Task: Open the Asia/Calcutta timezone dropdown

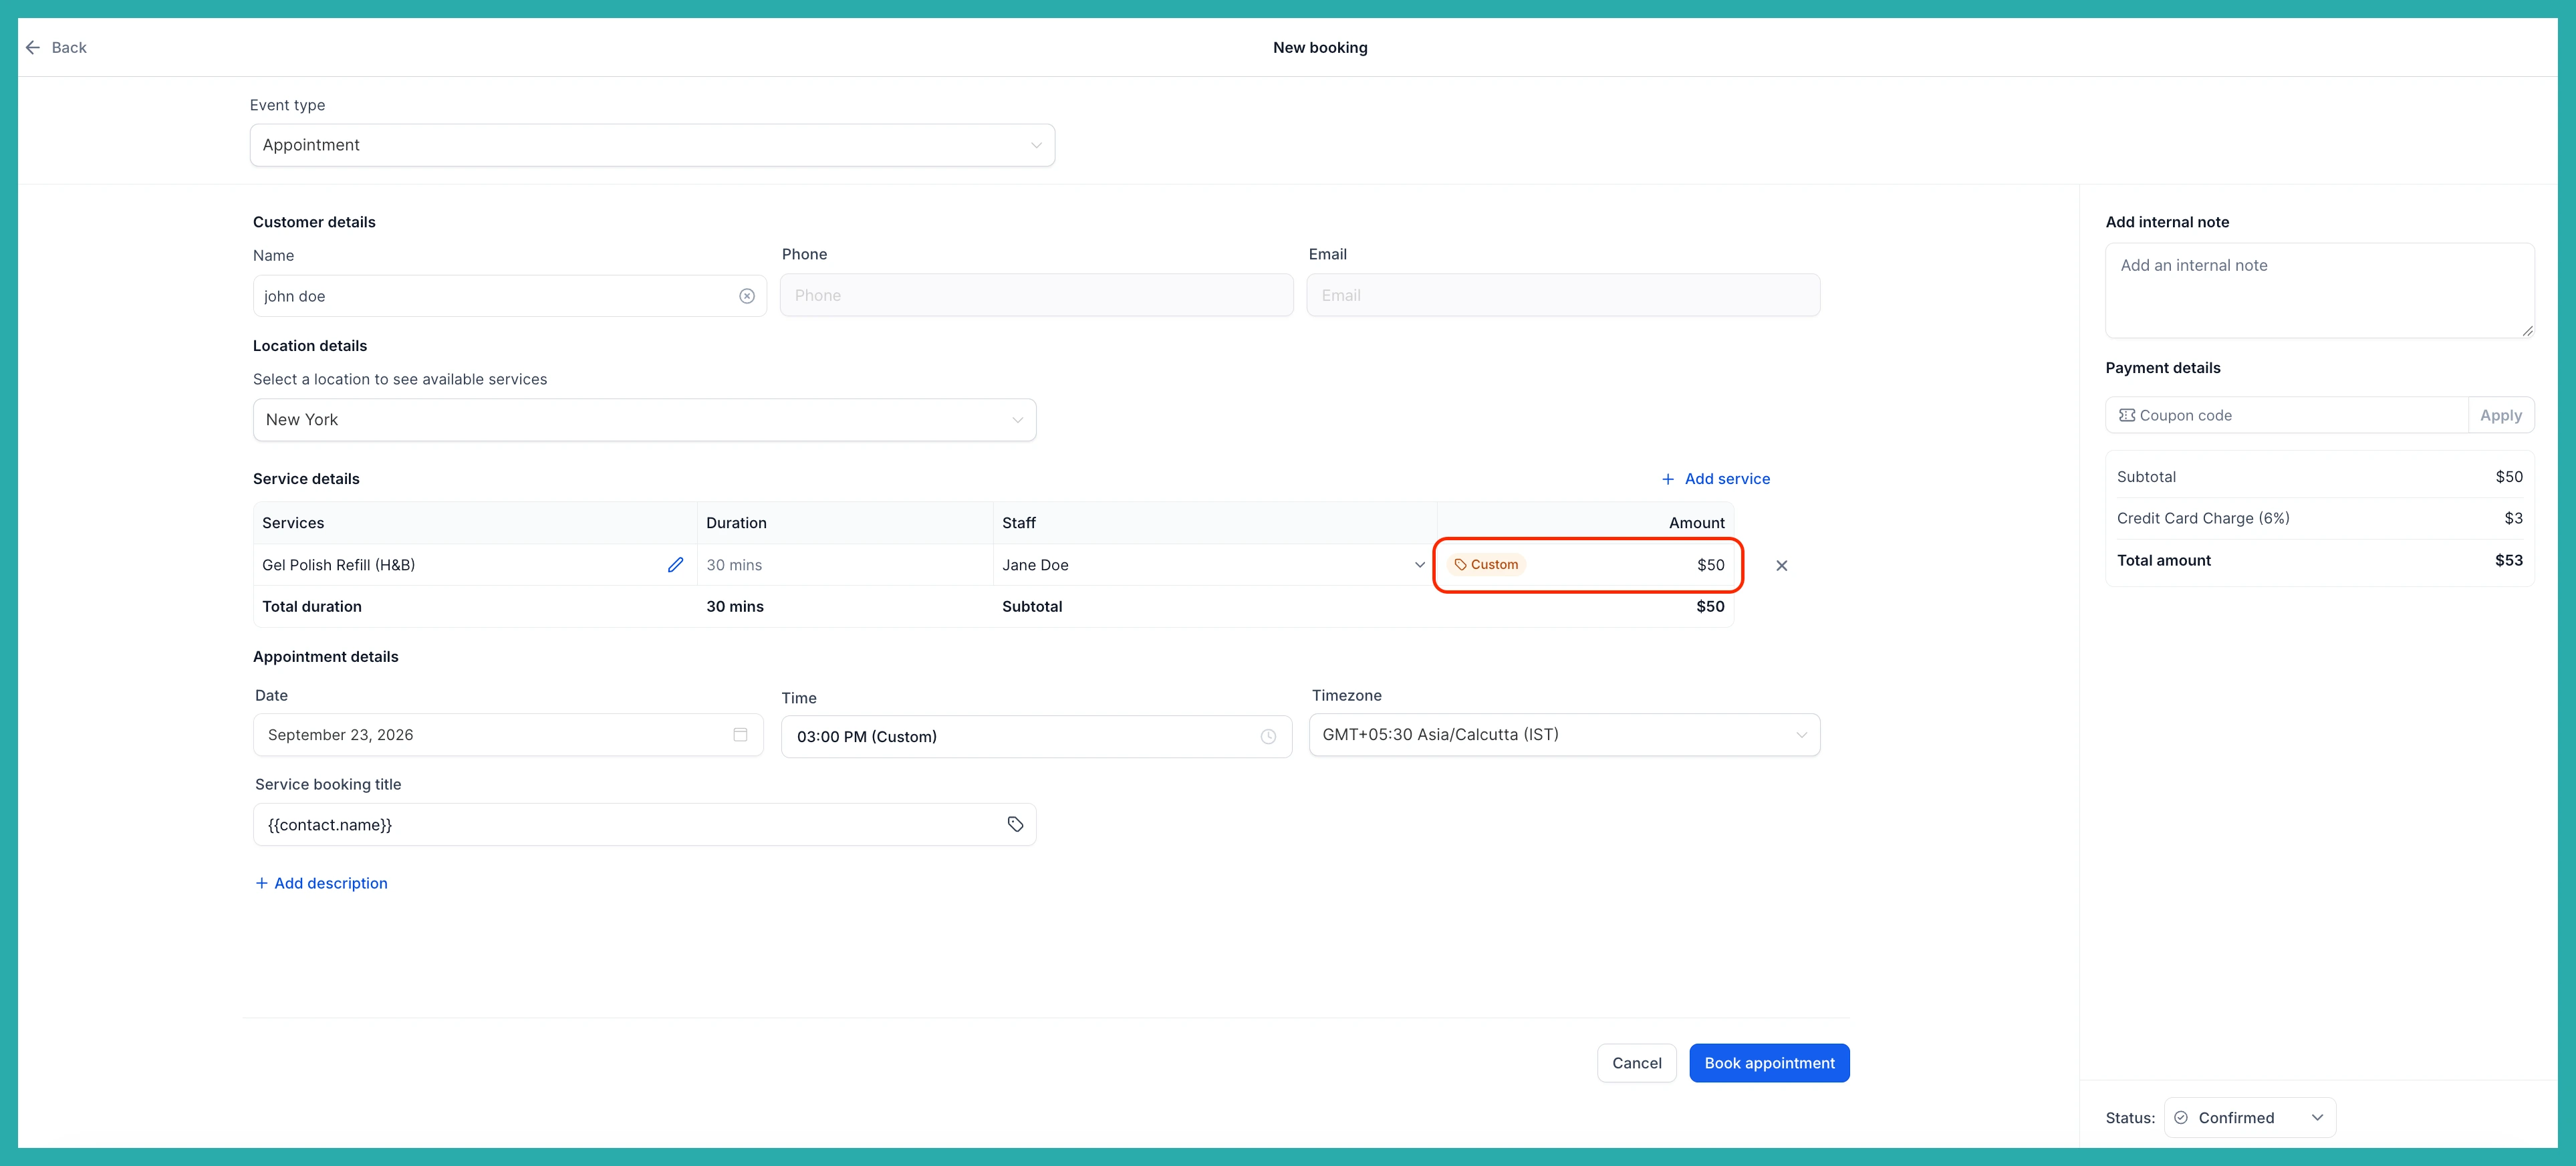Action: [x=1564, y=734]
